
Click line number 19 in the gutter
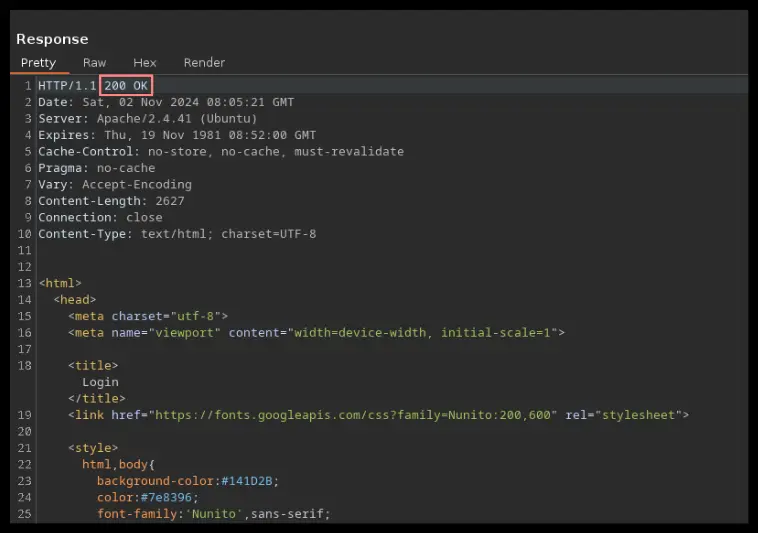(x=25, y=415)
